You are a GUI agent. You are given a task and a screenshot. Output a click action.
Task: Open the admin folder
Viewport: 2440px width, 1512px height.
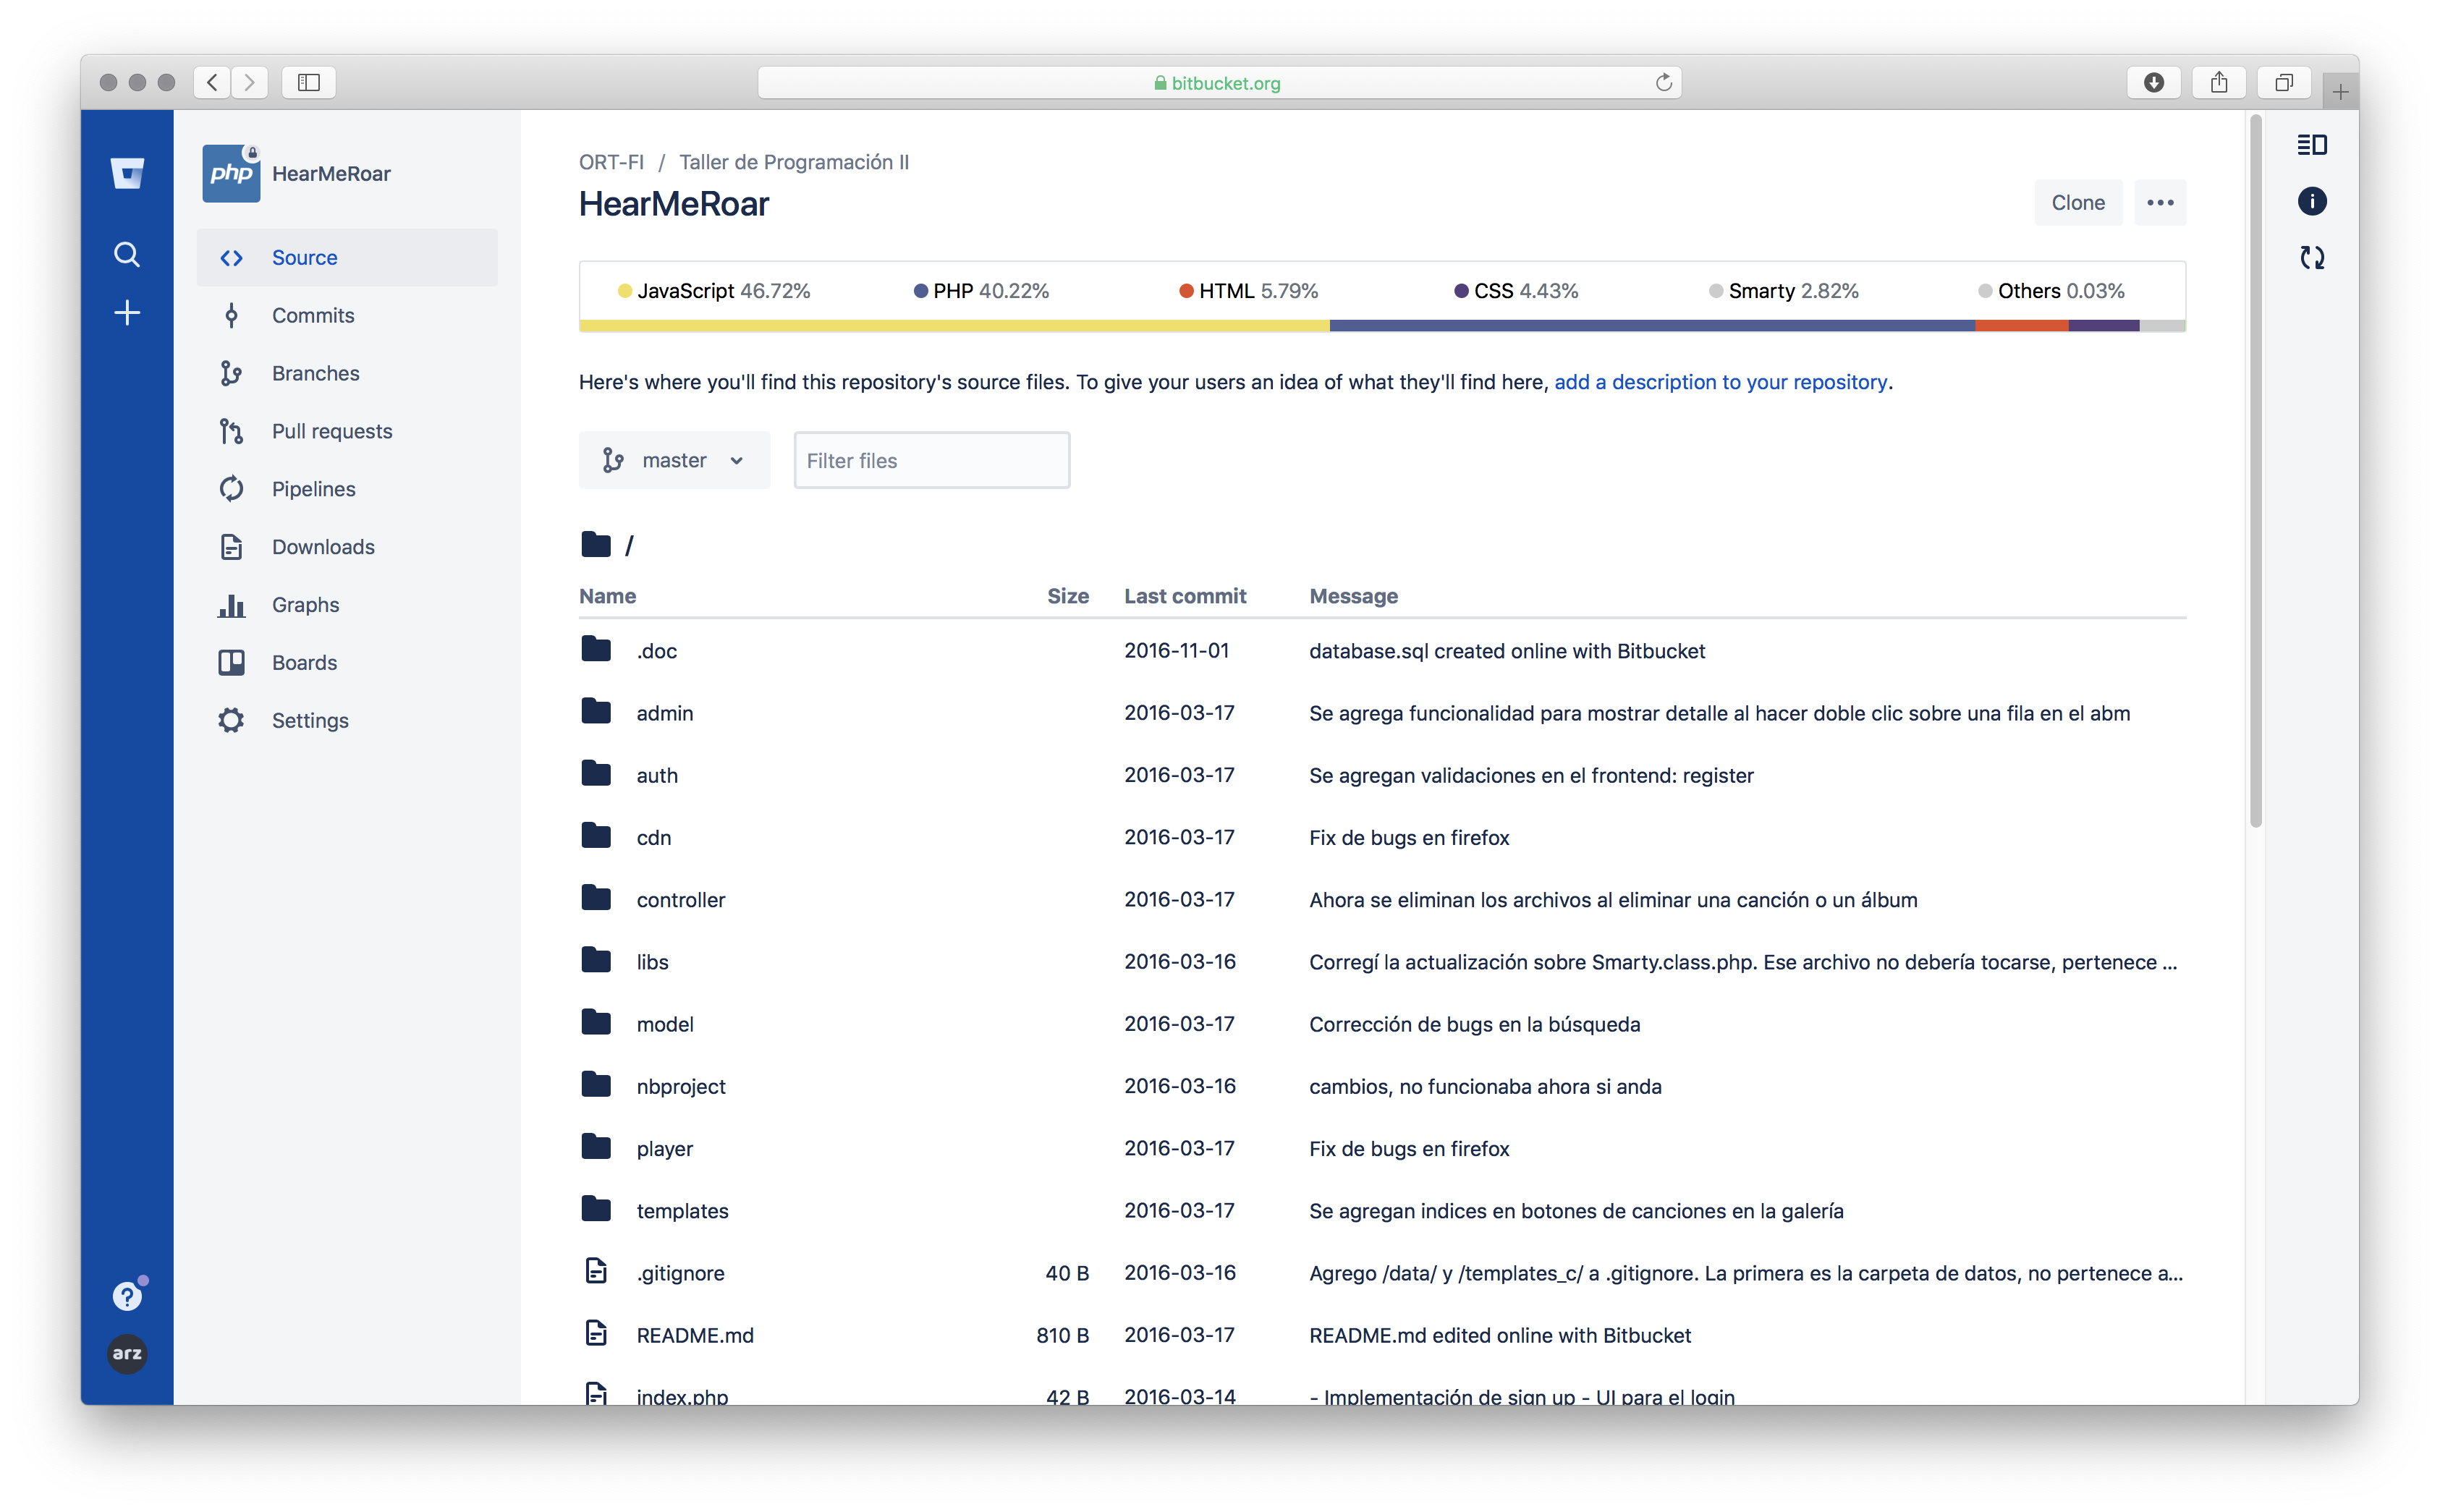(666, 713)
